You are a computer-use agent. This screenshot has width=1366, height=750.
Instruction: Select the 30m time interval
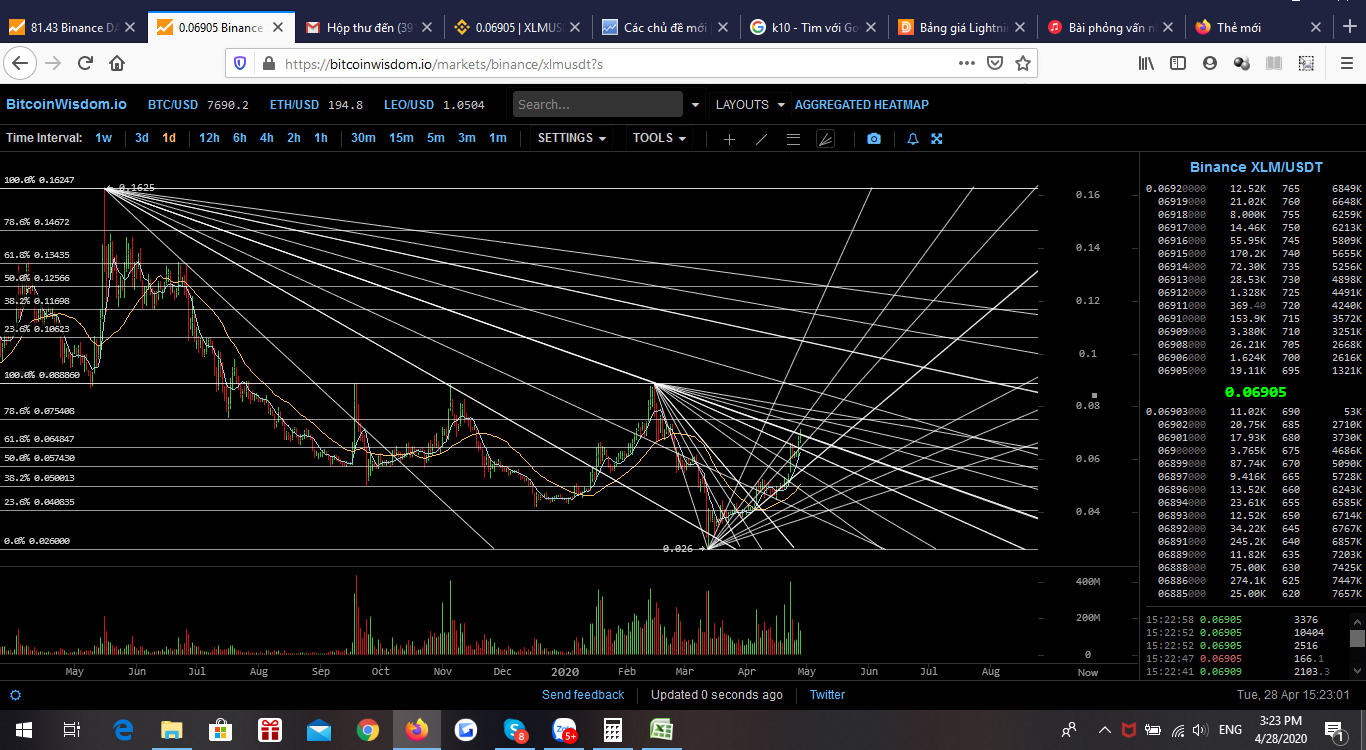tap(363, 138)
